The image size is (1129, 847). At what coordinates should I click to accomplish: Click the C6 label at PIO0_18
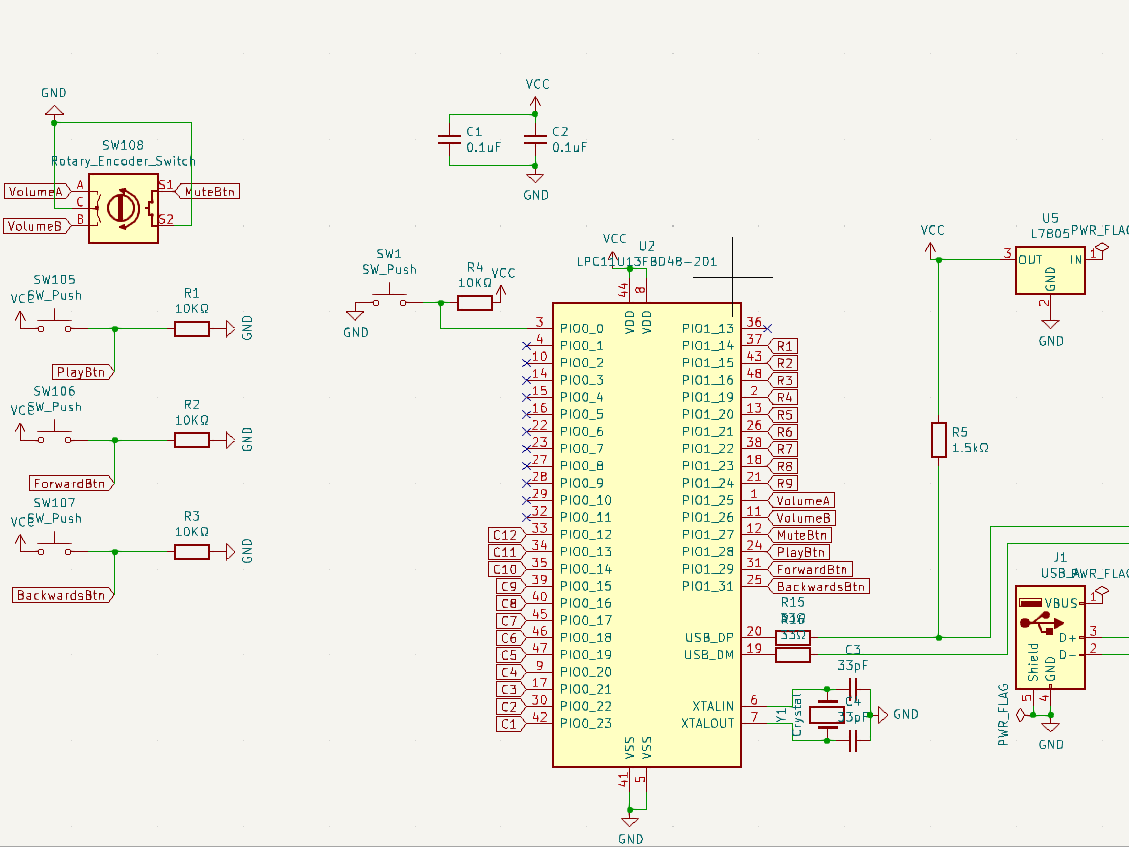coord(510,637)
